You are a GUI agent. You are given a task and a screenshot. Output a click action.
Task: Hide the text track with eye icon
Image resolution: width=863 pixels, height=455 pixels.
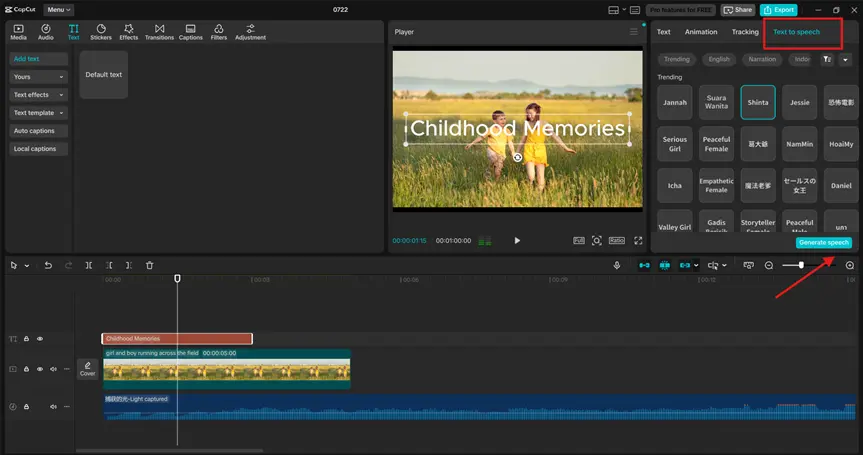tap(40, 339)
